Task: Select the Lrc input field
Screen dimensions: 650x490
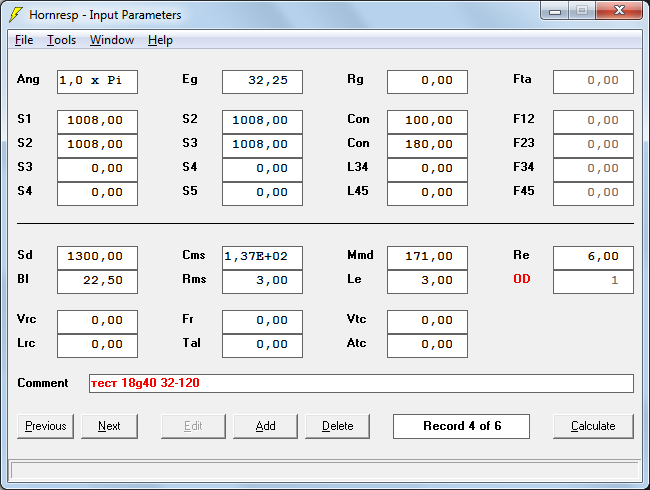Action: (97, 346)
